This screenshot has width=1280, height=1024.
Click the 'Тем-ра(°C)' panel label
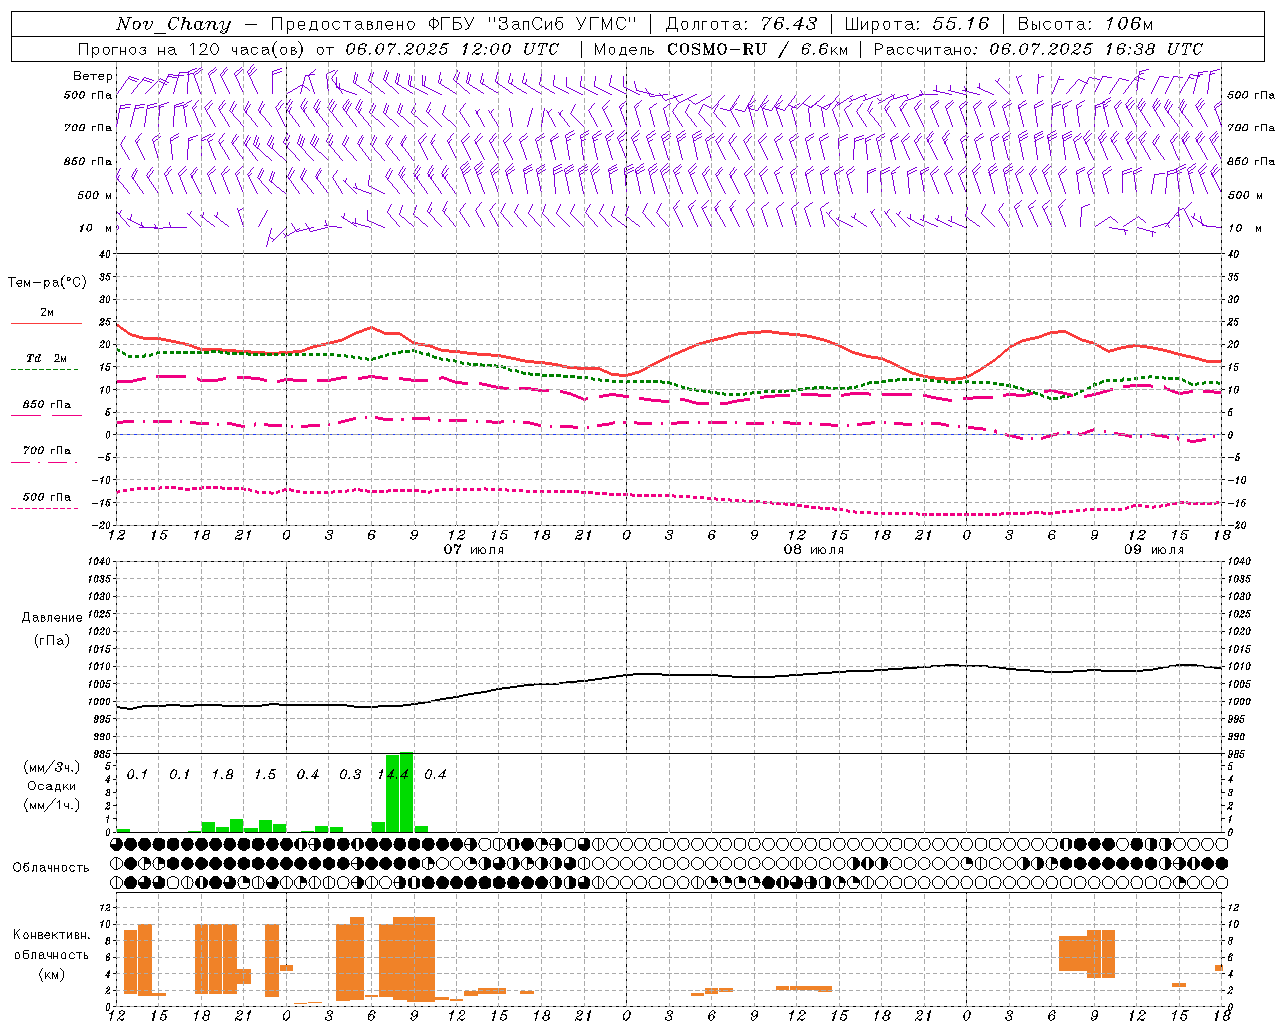(47, 283)
